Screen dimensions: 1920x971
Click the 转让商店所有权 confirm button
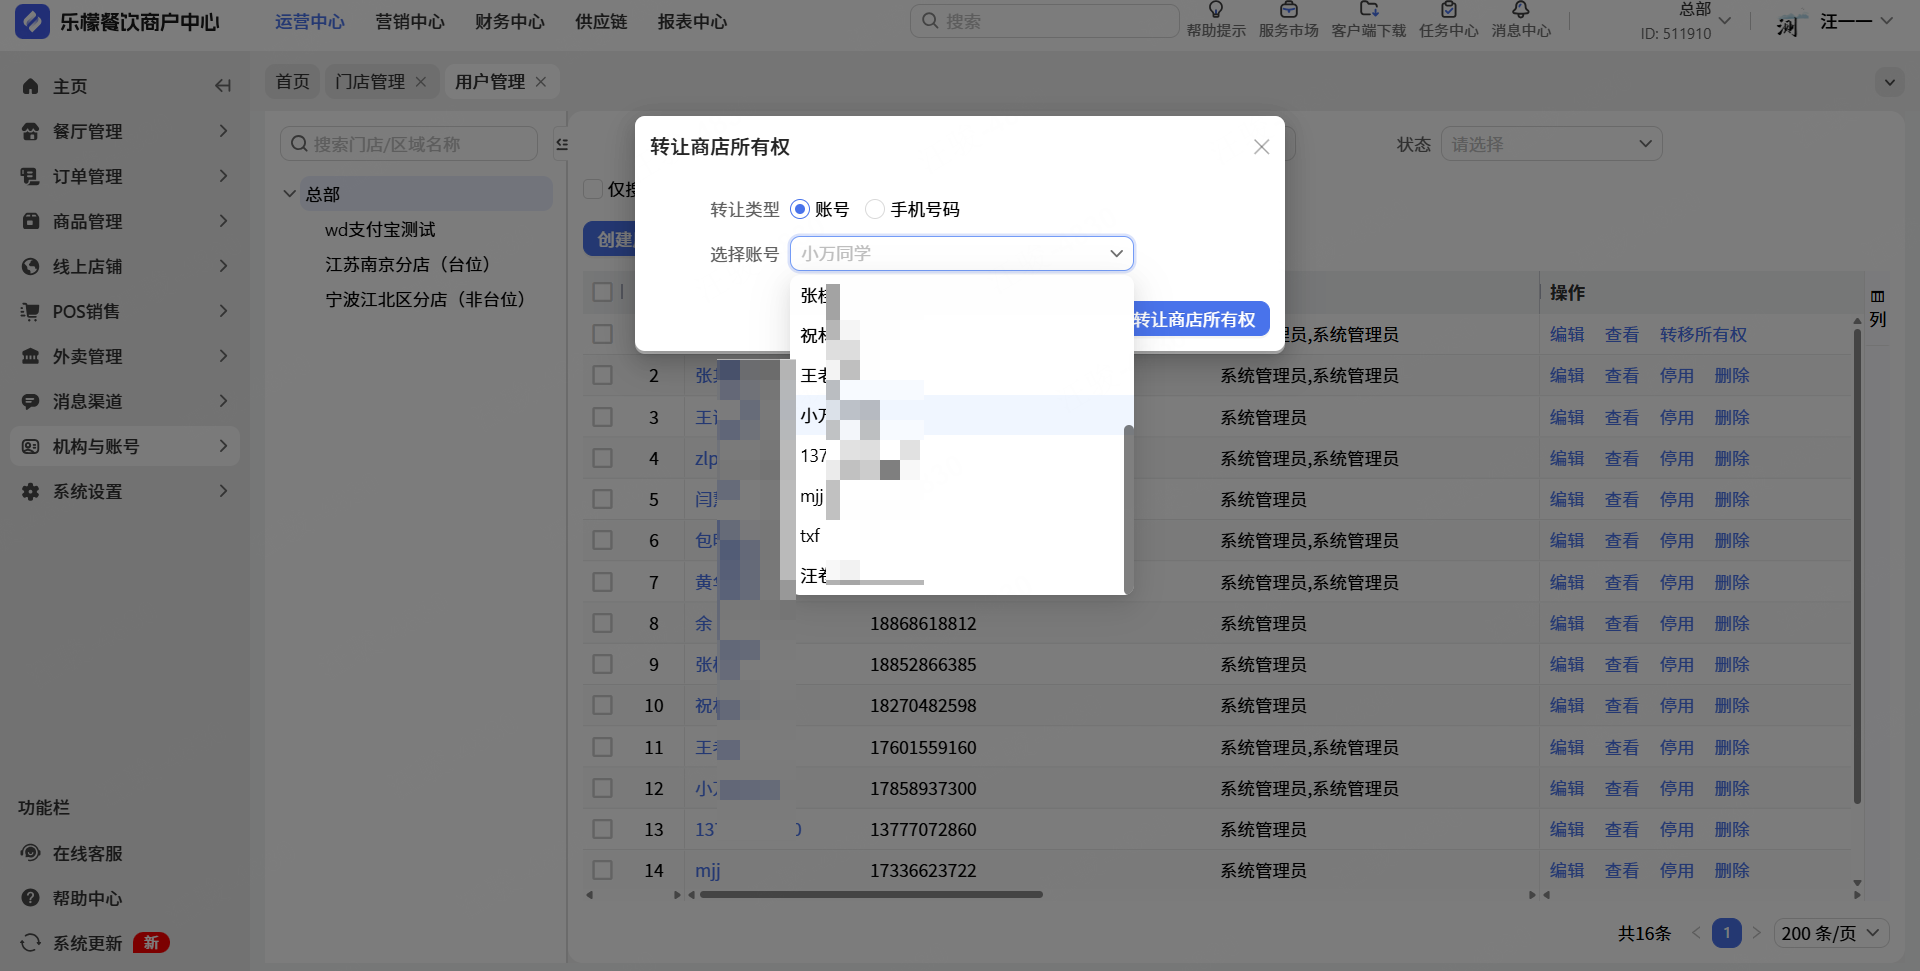pyautogui.click(x=1196, y=320)
